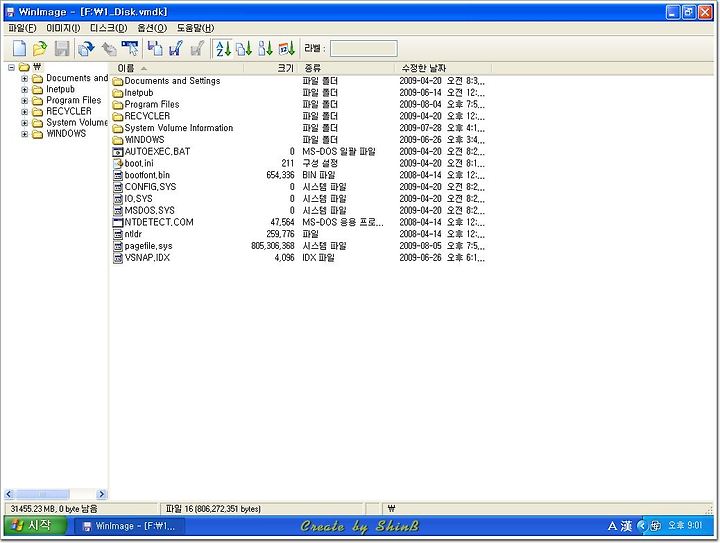
Task: Click the bootfont.bin file icon
Action: coord(118,175)
